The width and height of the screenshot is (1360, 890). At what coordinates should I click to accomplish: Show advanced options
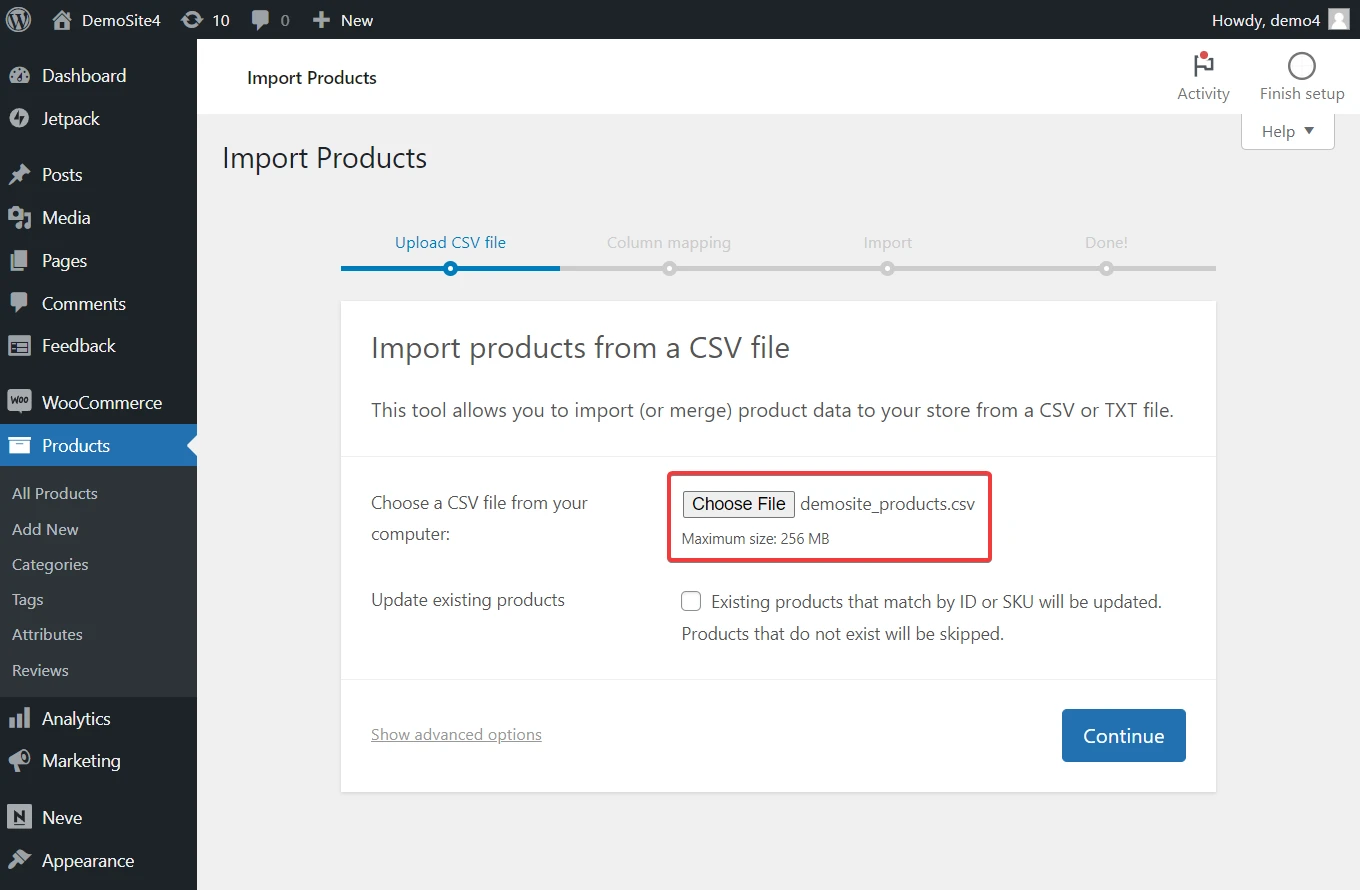tap(456, 734)
